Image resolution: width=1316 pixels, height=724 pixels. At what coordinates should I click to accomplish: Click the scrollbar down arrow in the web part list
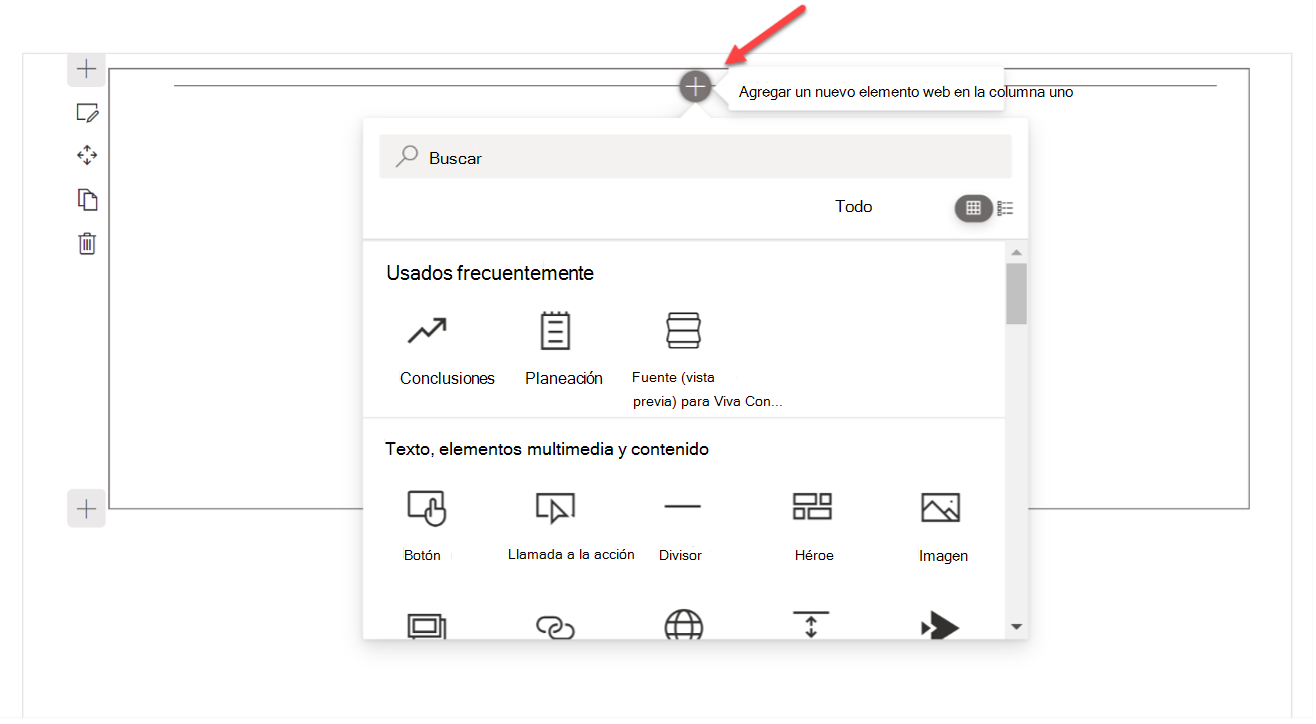point(1017,627)
